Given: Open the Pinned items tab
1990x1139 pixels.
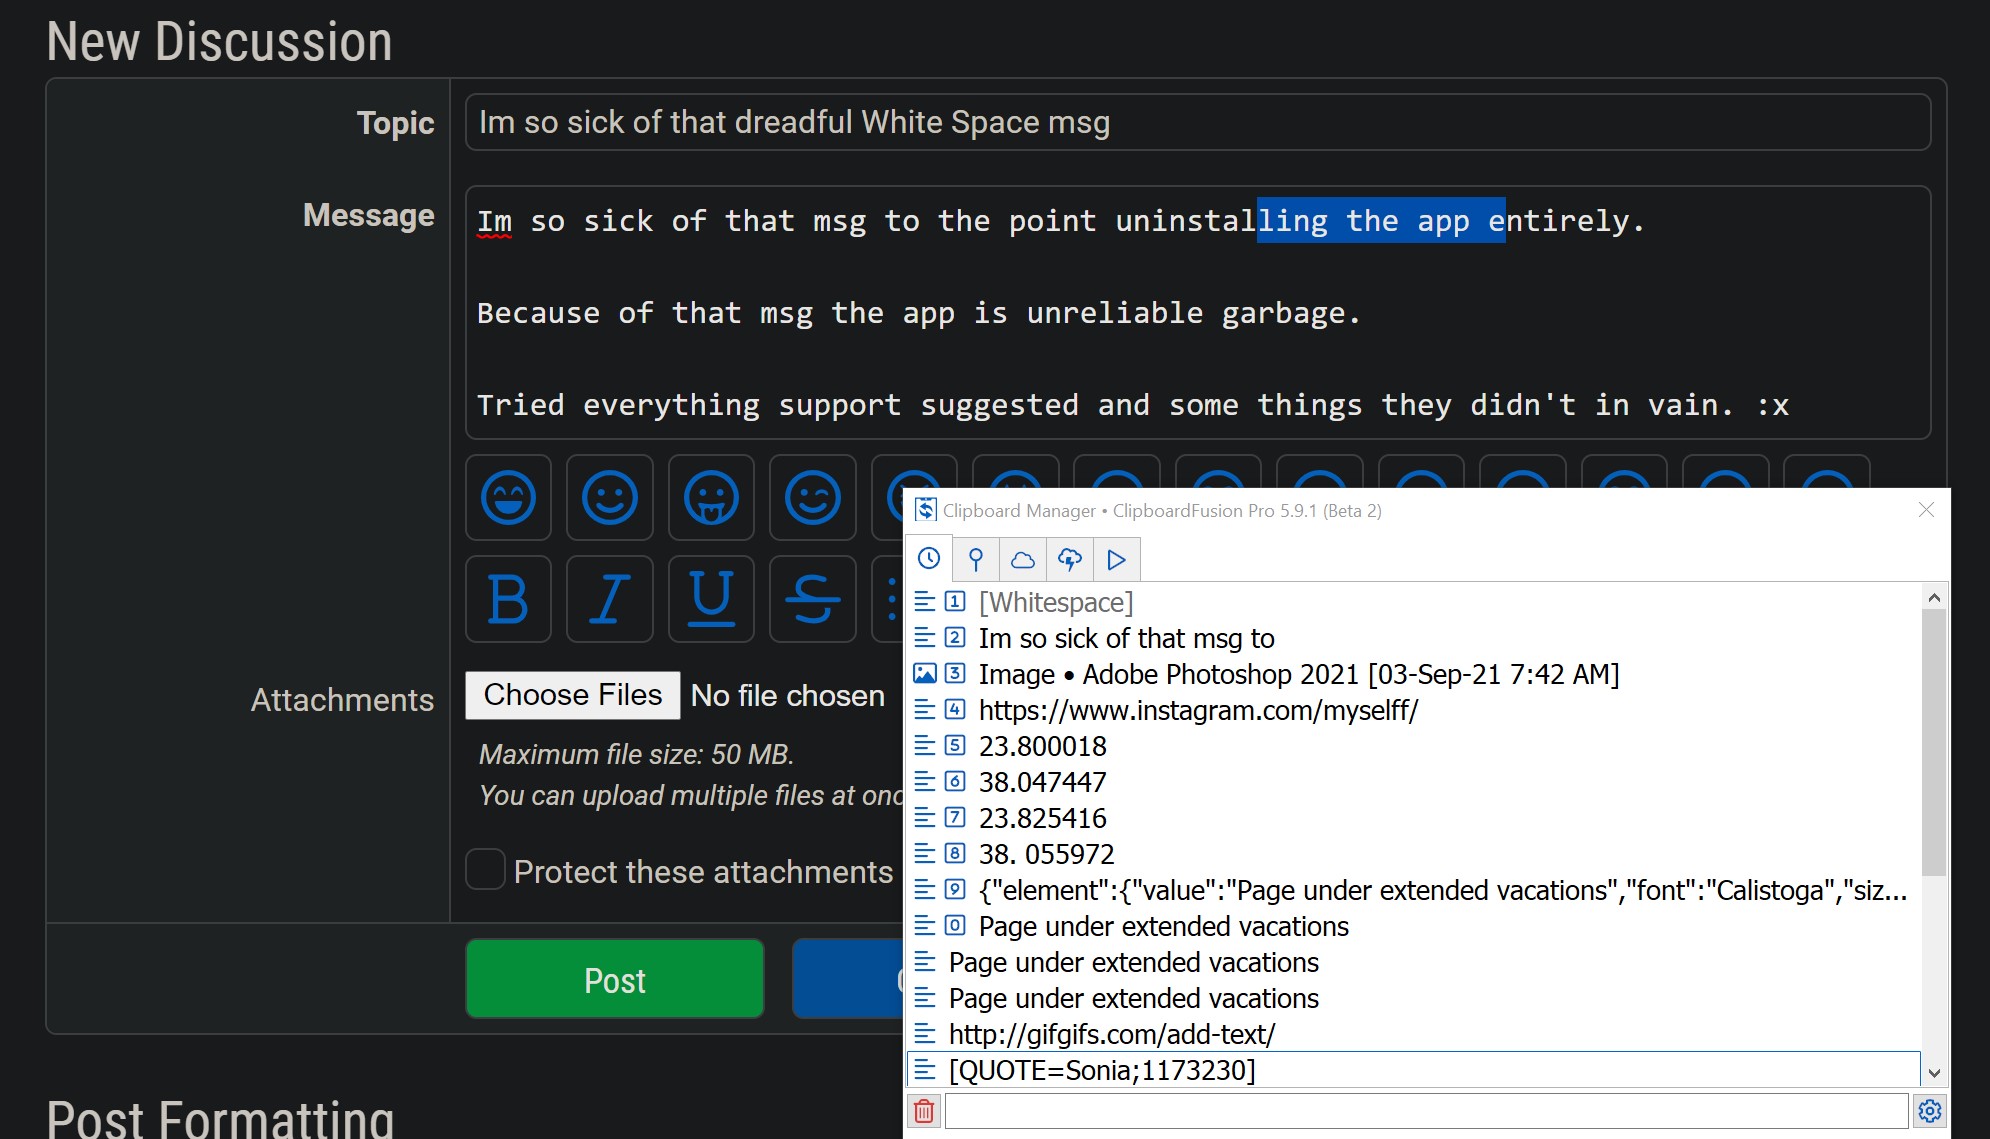Looking at the screenshot, I should 976,559.
